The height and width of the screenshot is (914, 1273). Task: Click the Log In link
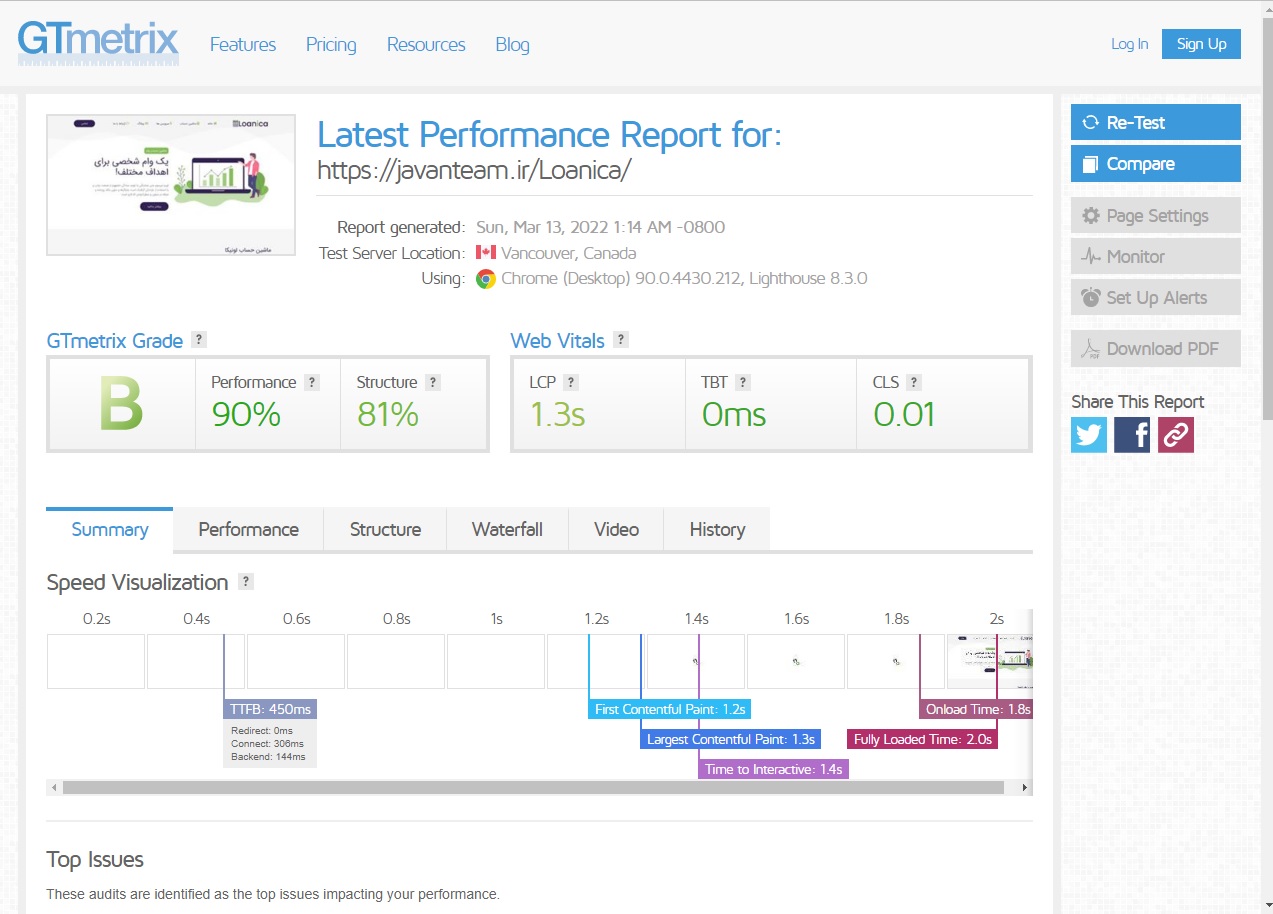[1130, 44]
